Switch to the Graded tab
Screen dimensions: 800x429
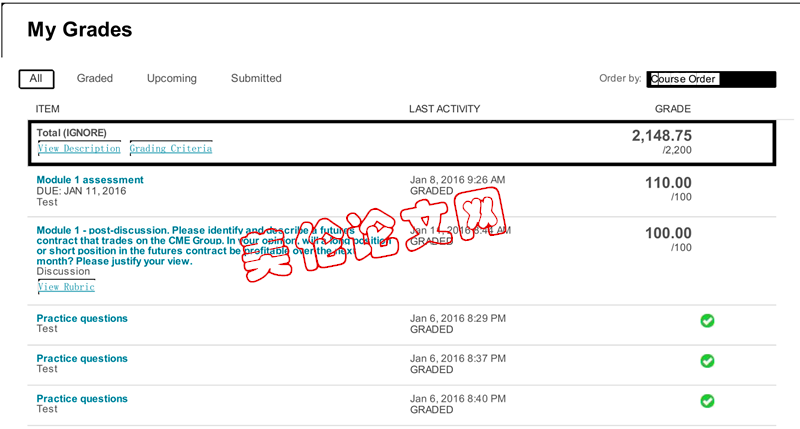click(95, 78)
